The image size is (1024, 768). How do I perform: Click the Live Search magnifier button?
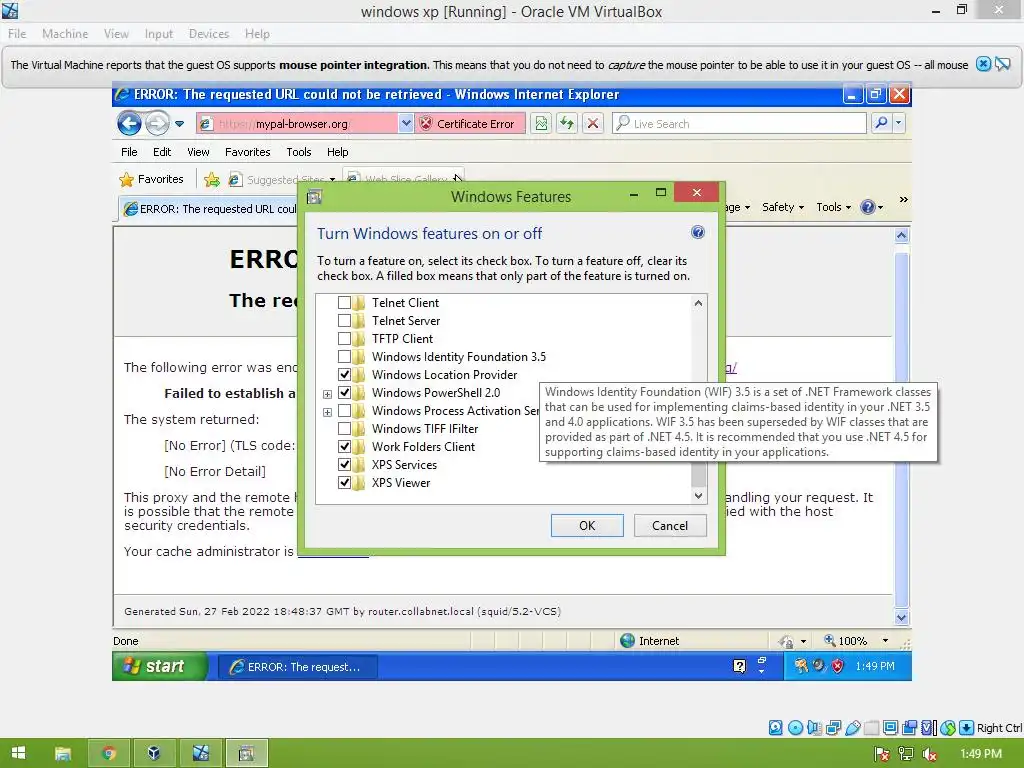[881, 123]
